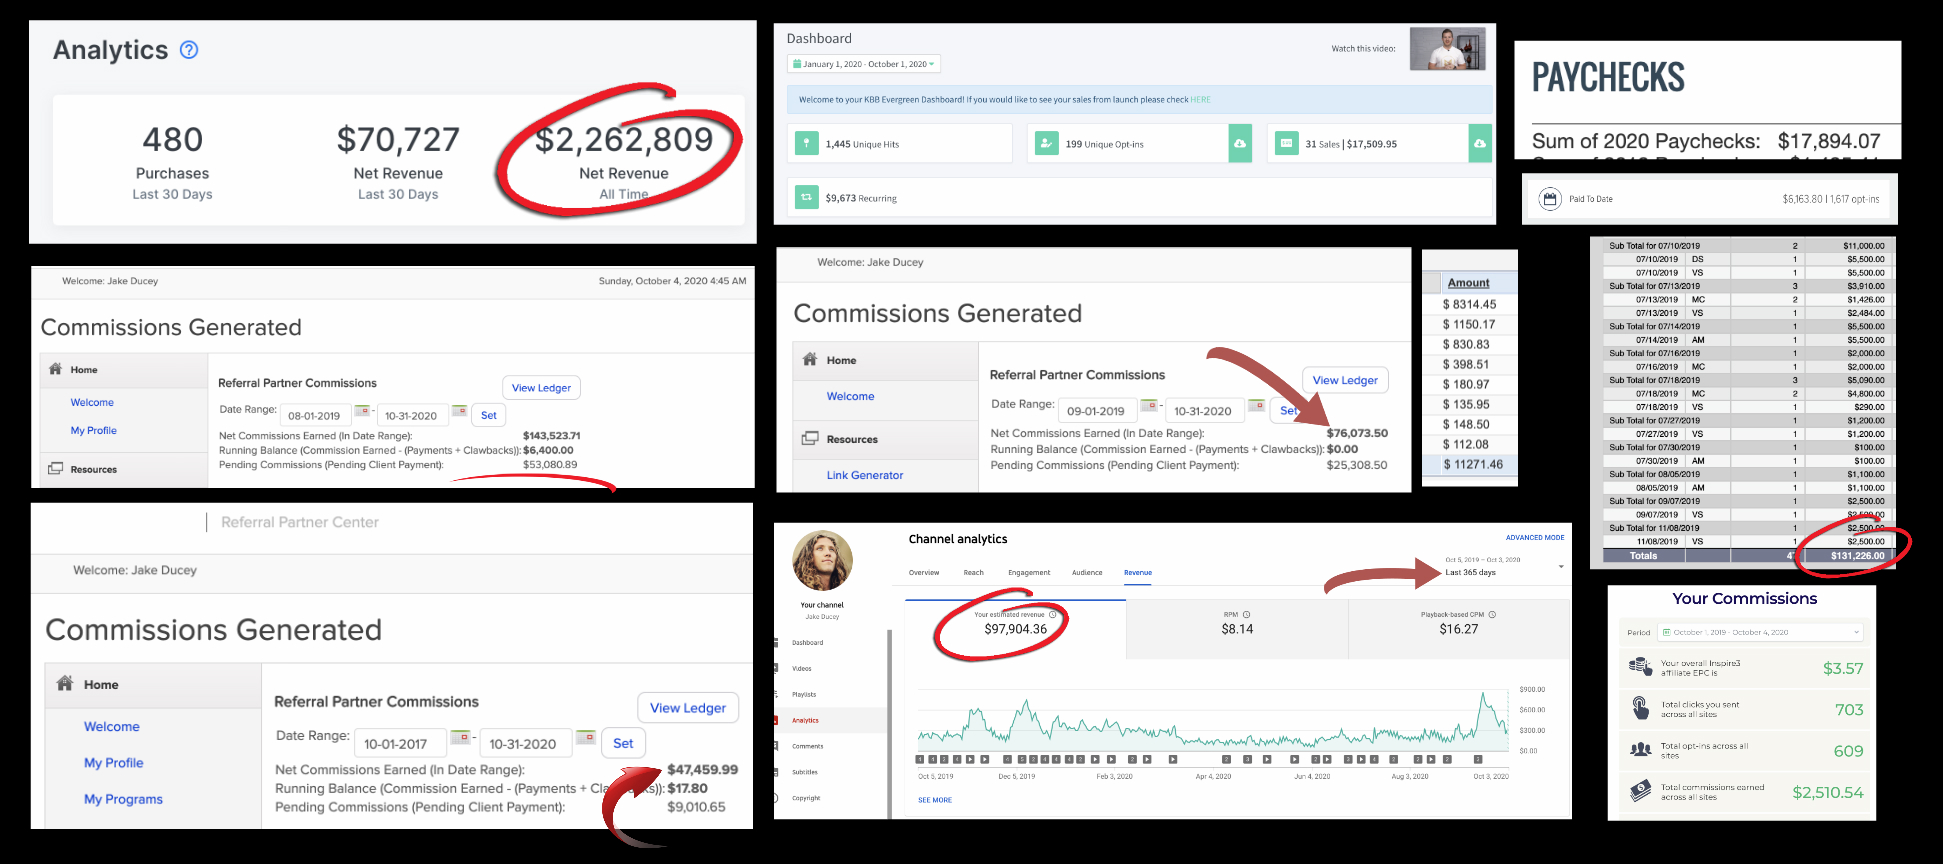Click the info icon beside RPM

[1246, 615]
